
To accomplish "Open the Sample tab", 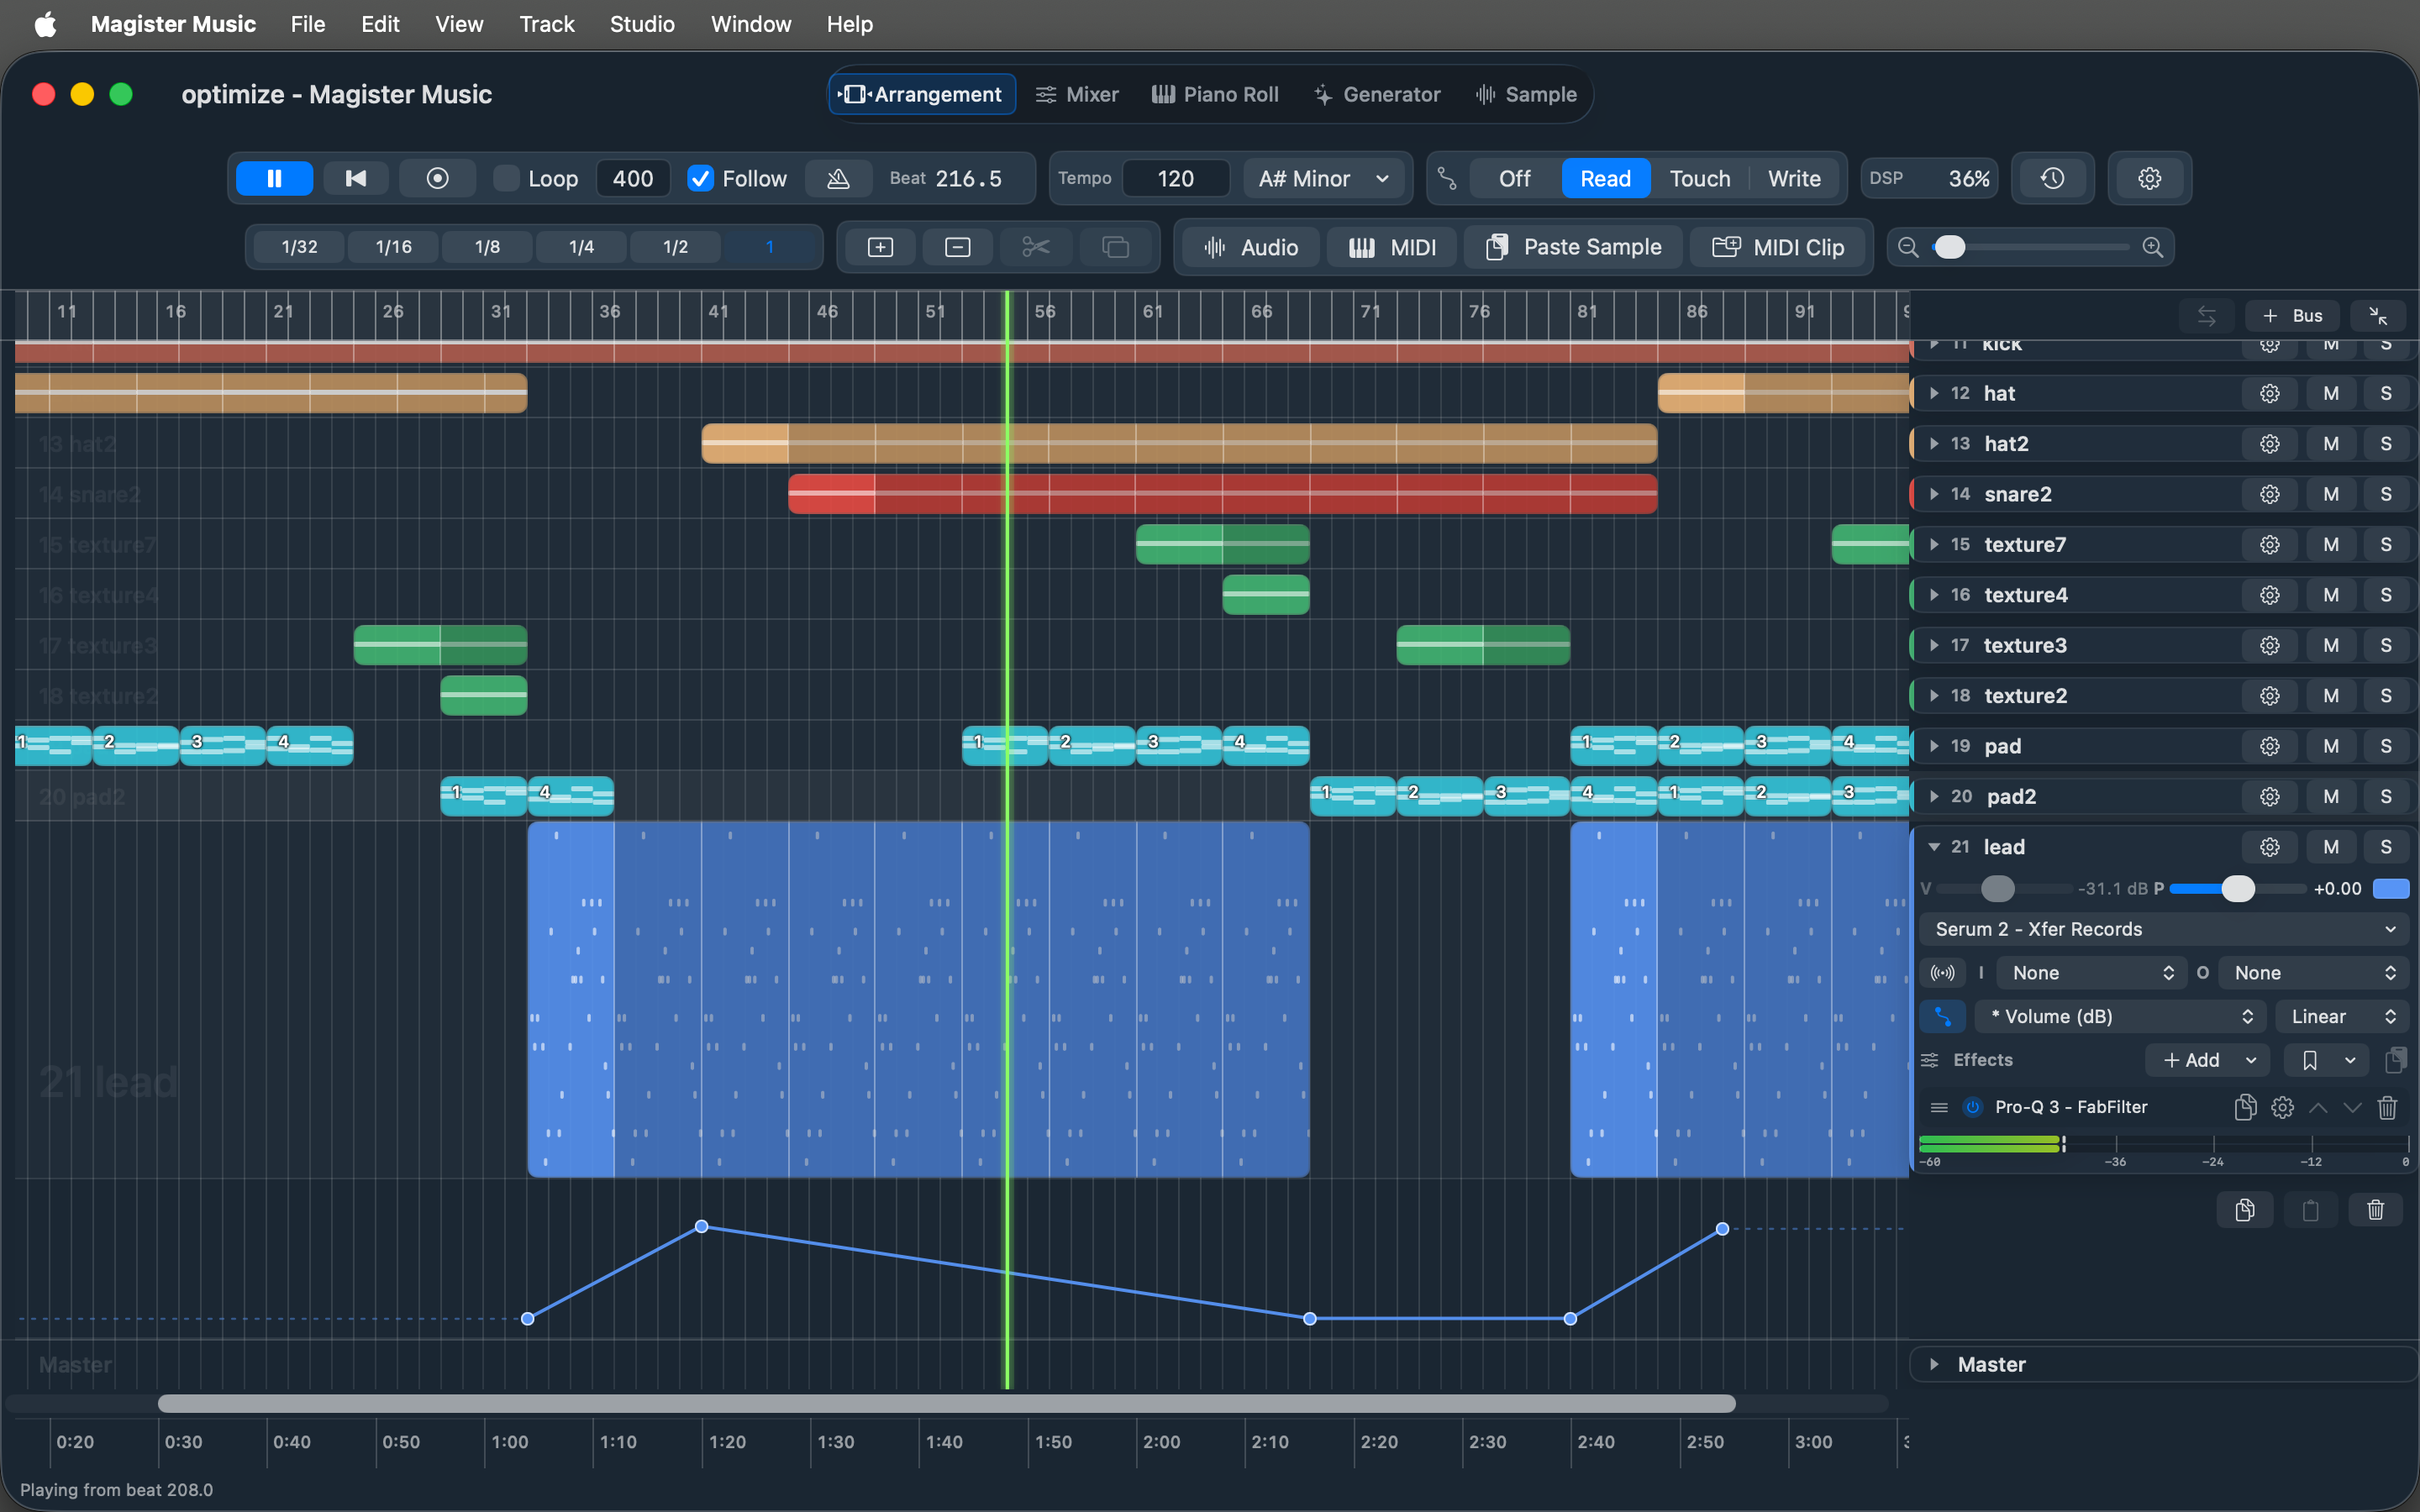I will tap(1526, 94).
